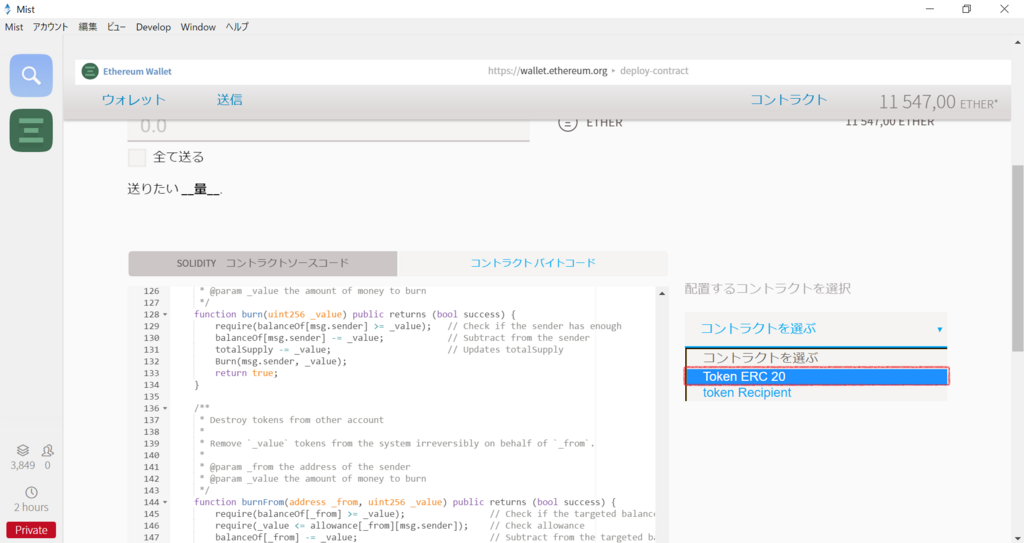1024x543 pixels.
Task: Choose コントラクトを選ぶ placeholder option in list
Action: pyautogui.click(x=817, y=358)
